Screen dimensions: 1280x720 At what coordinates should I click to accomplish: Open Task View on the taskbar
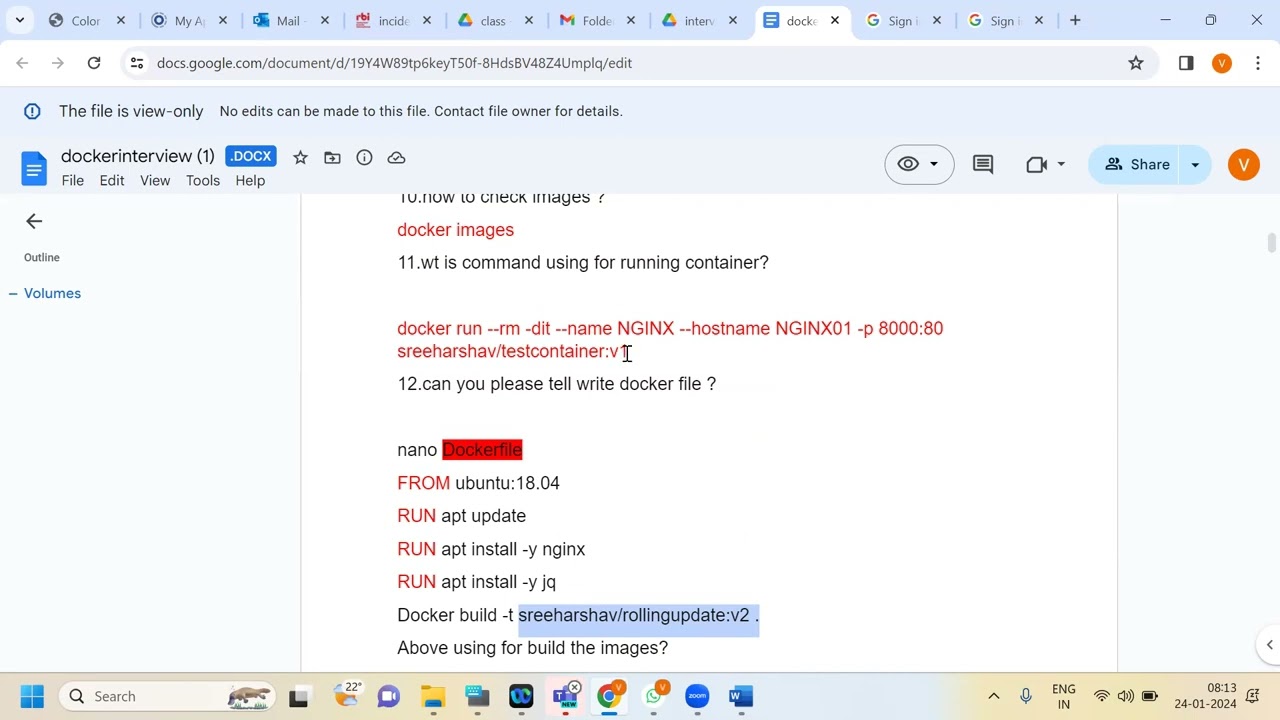(298, 696)
